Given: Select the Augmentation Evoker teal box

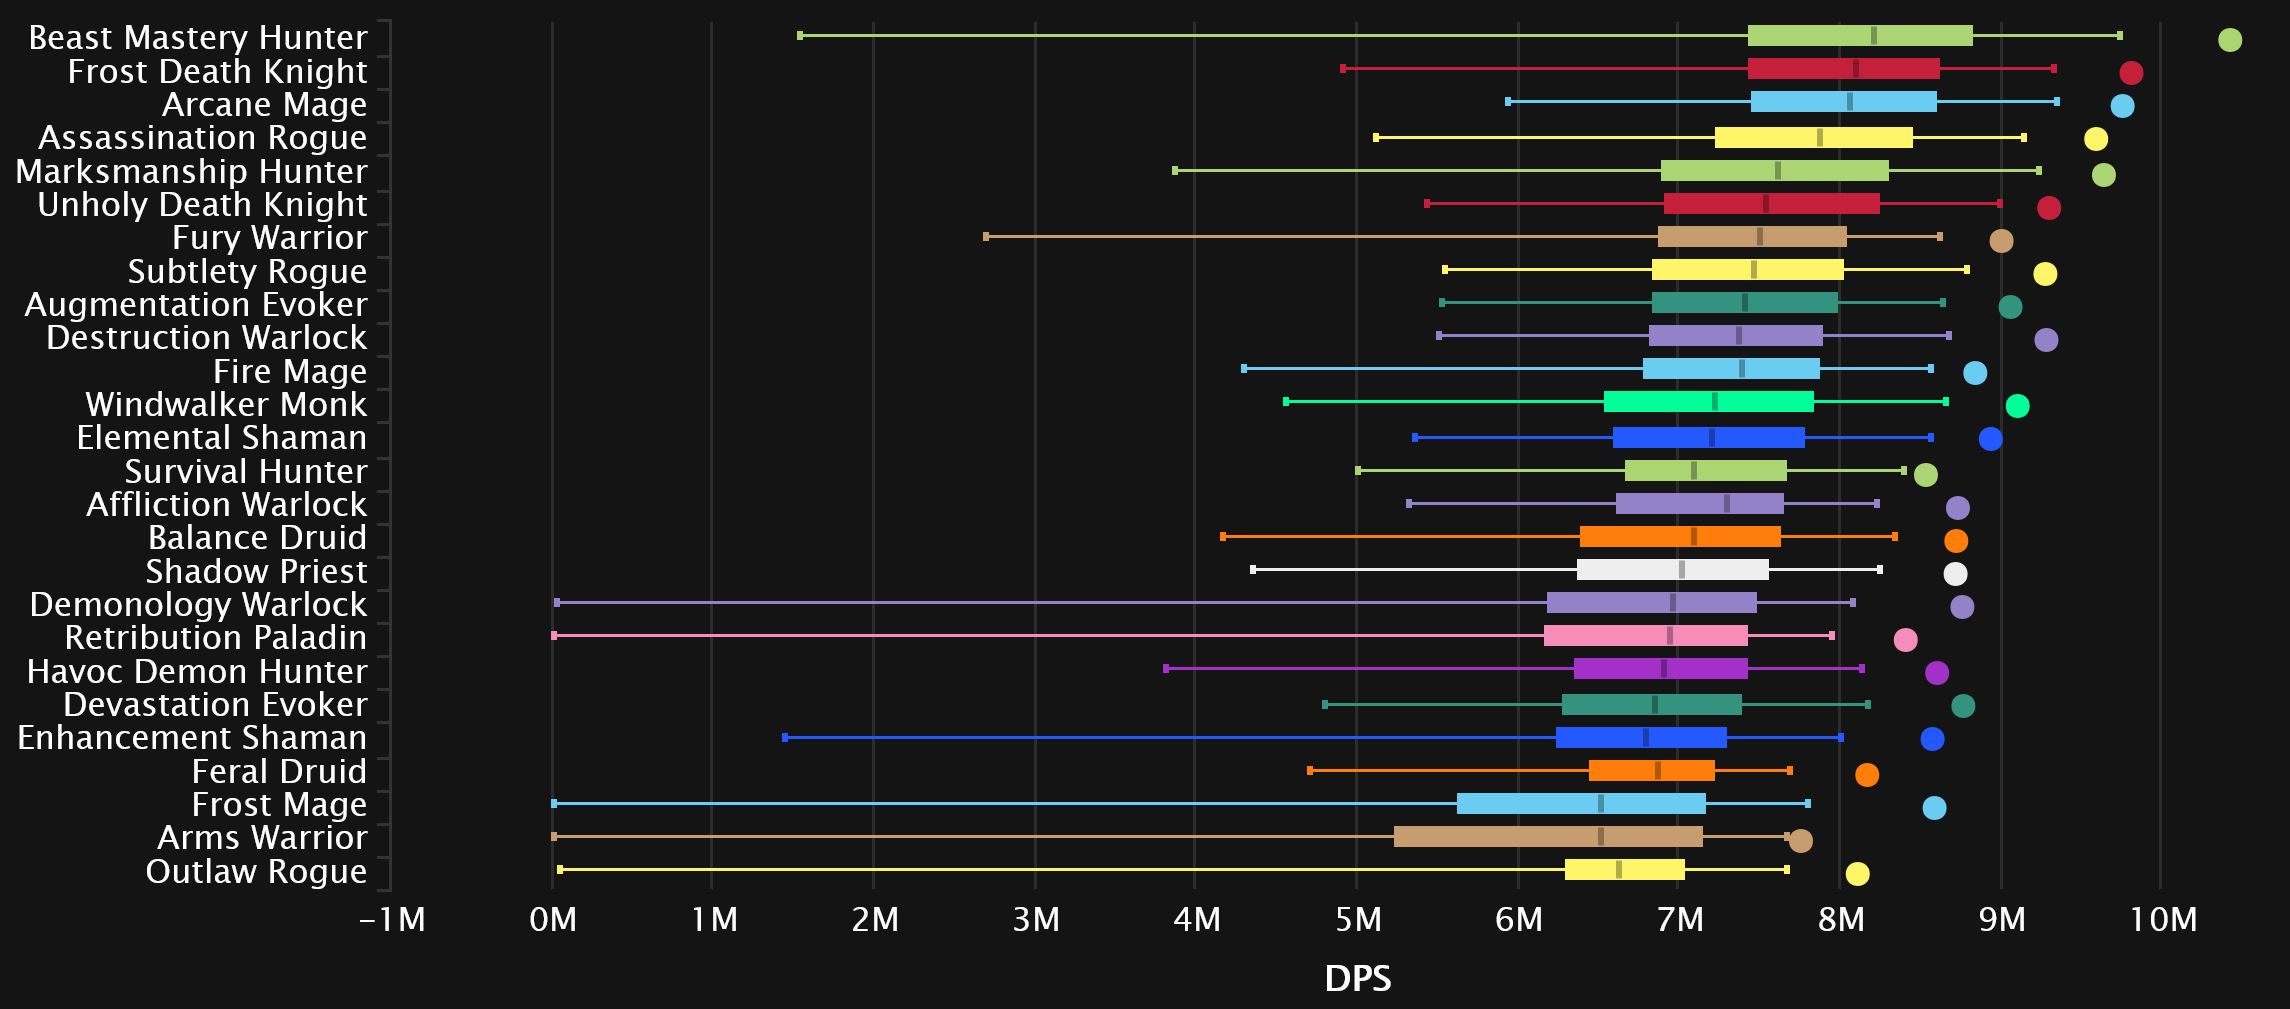Looking at the screenshot, I should coord(1744,303).
